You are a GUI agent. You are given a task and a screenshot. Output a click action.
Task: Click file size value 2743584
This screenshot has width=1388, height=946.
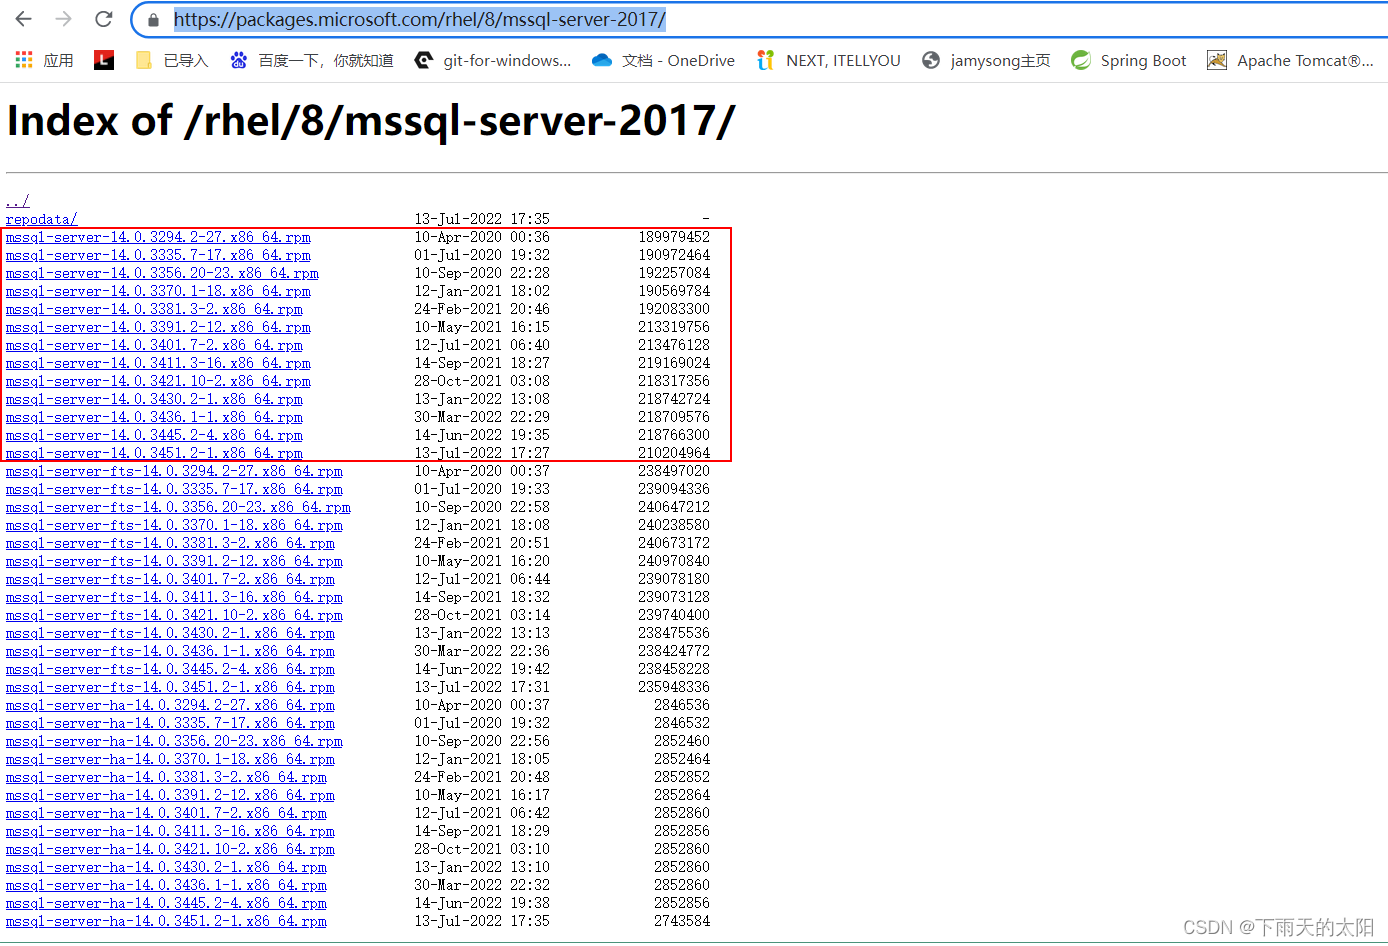click(682, 921)
